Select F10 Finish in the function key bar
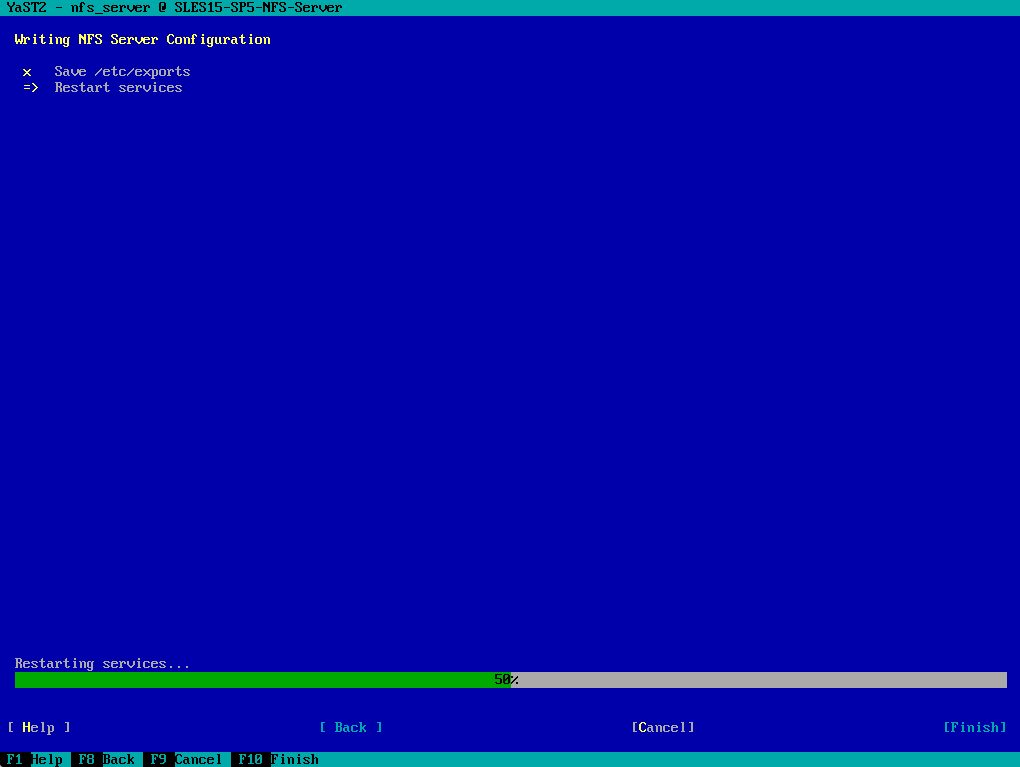Image resolution: width=1020 pixels, height=767 pixels. pos(275,759)
